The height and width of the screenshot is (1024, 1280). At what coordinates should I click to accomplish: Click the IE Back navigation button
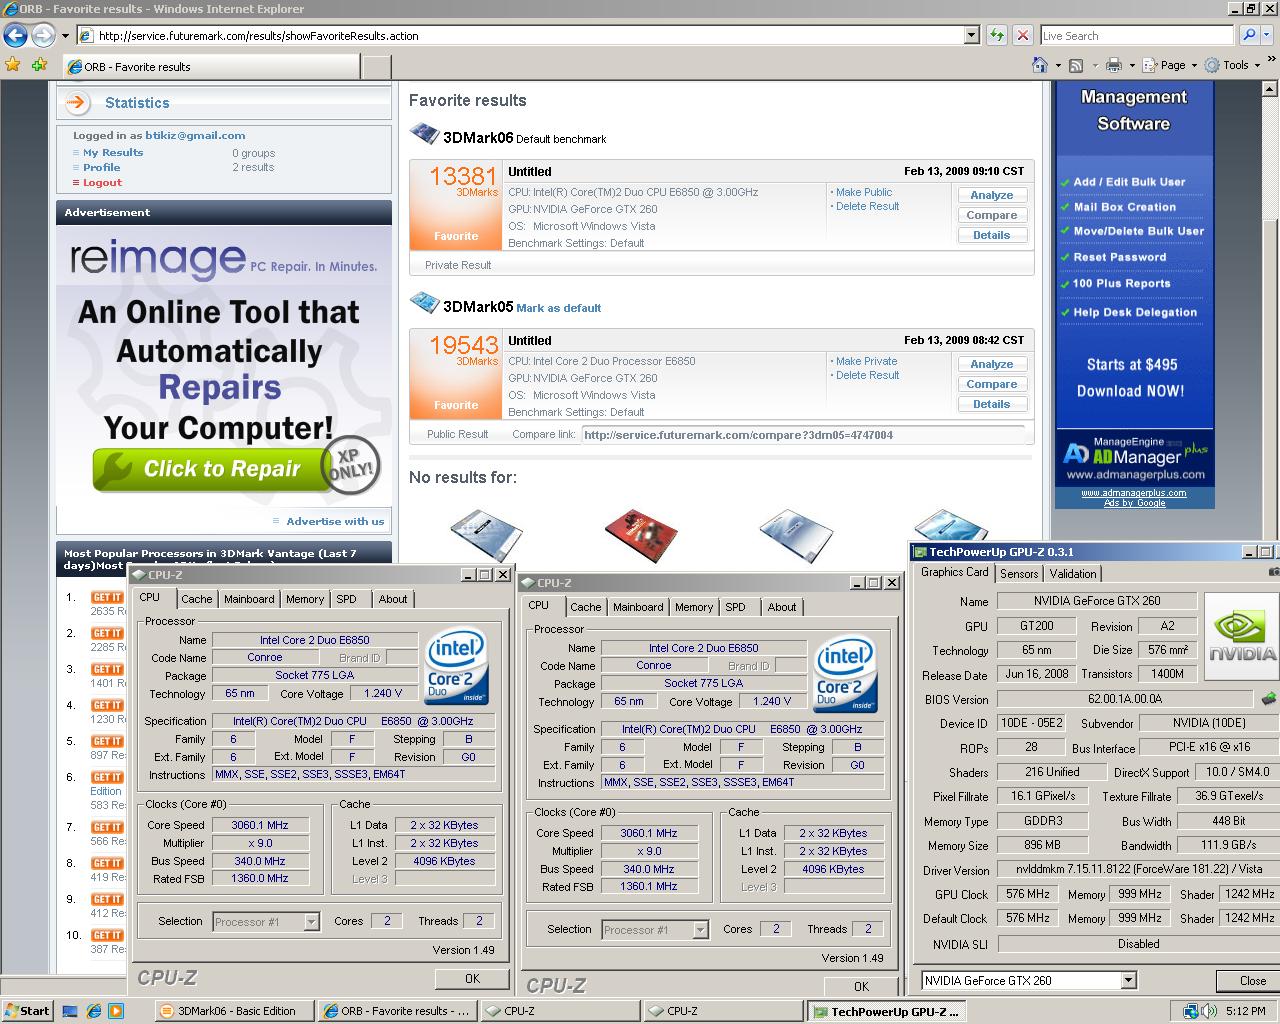pos(15,36)
